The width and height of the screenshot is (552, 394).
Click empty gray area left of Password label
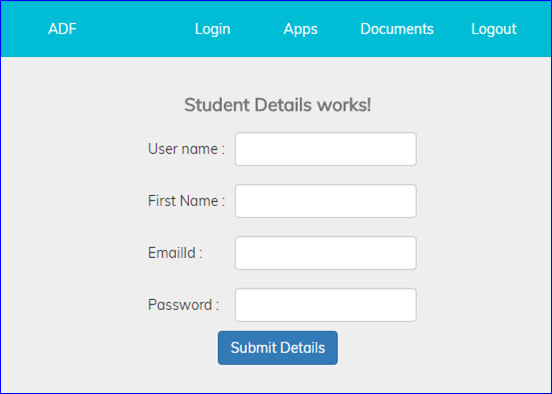pos(74,305)
